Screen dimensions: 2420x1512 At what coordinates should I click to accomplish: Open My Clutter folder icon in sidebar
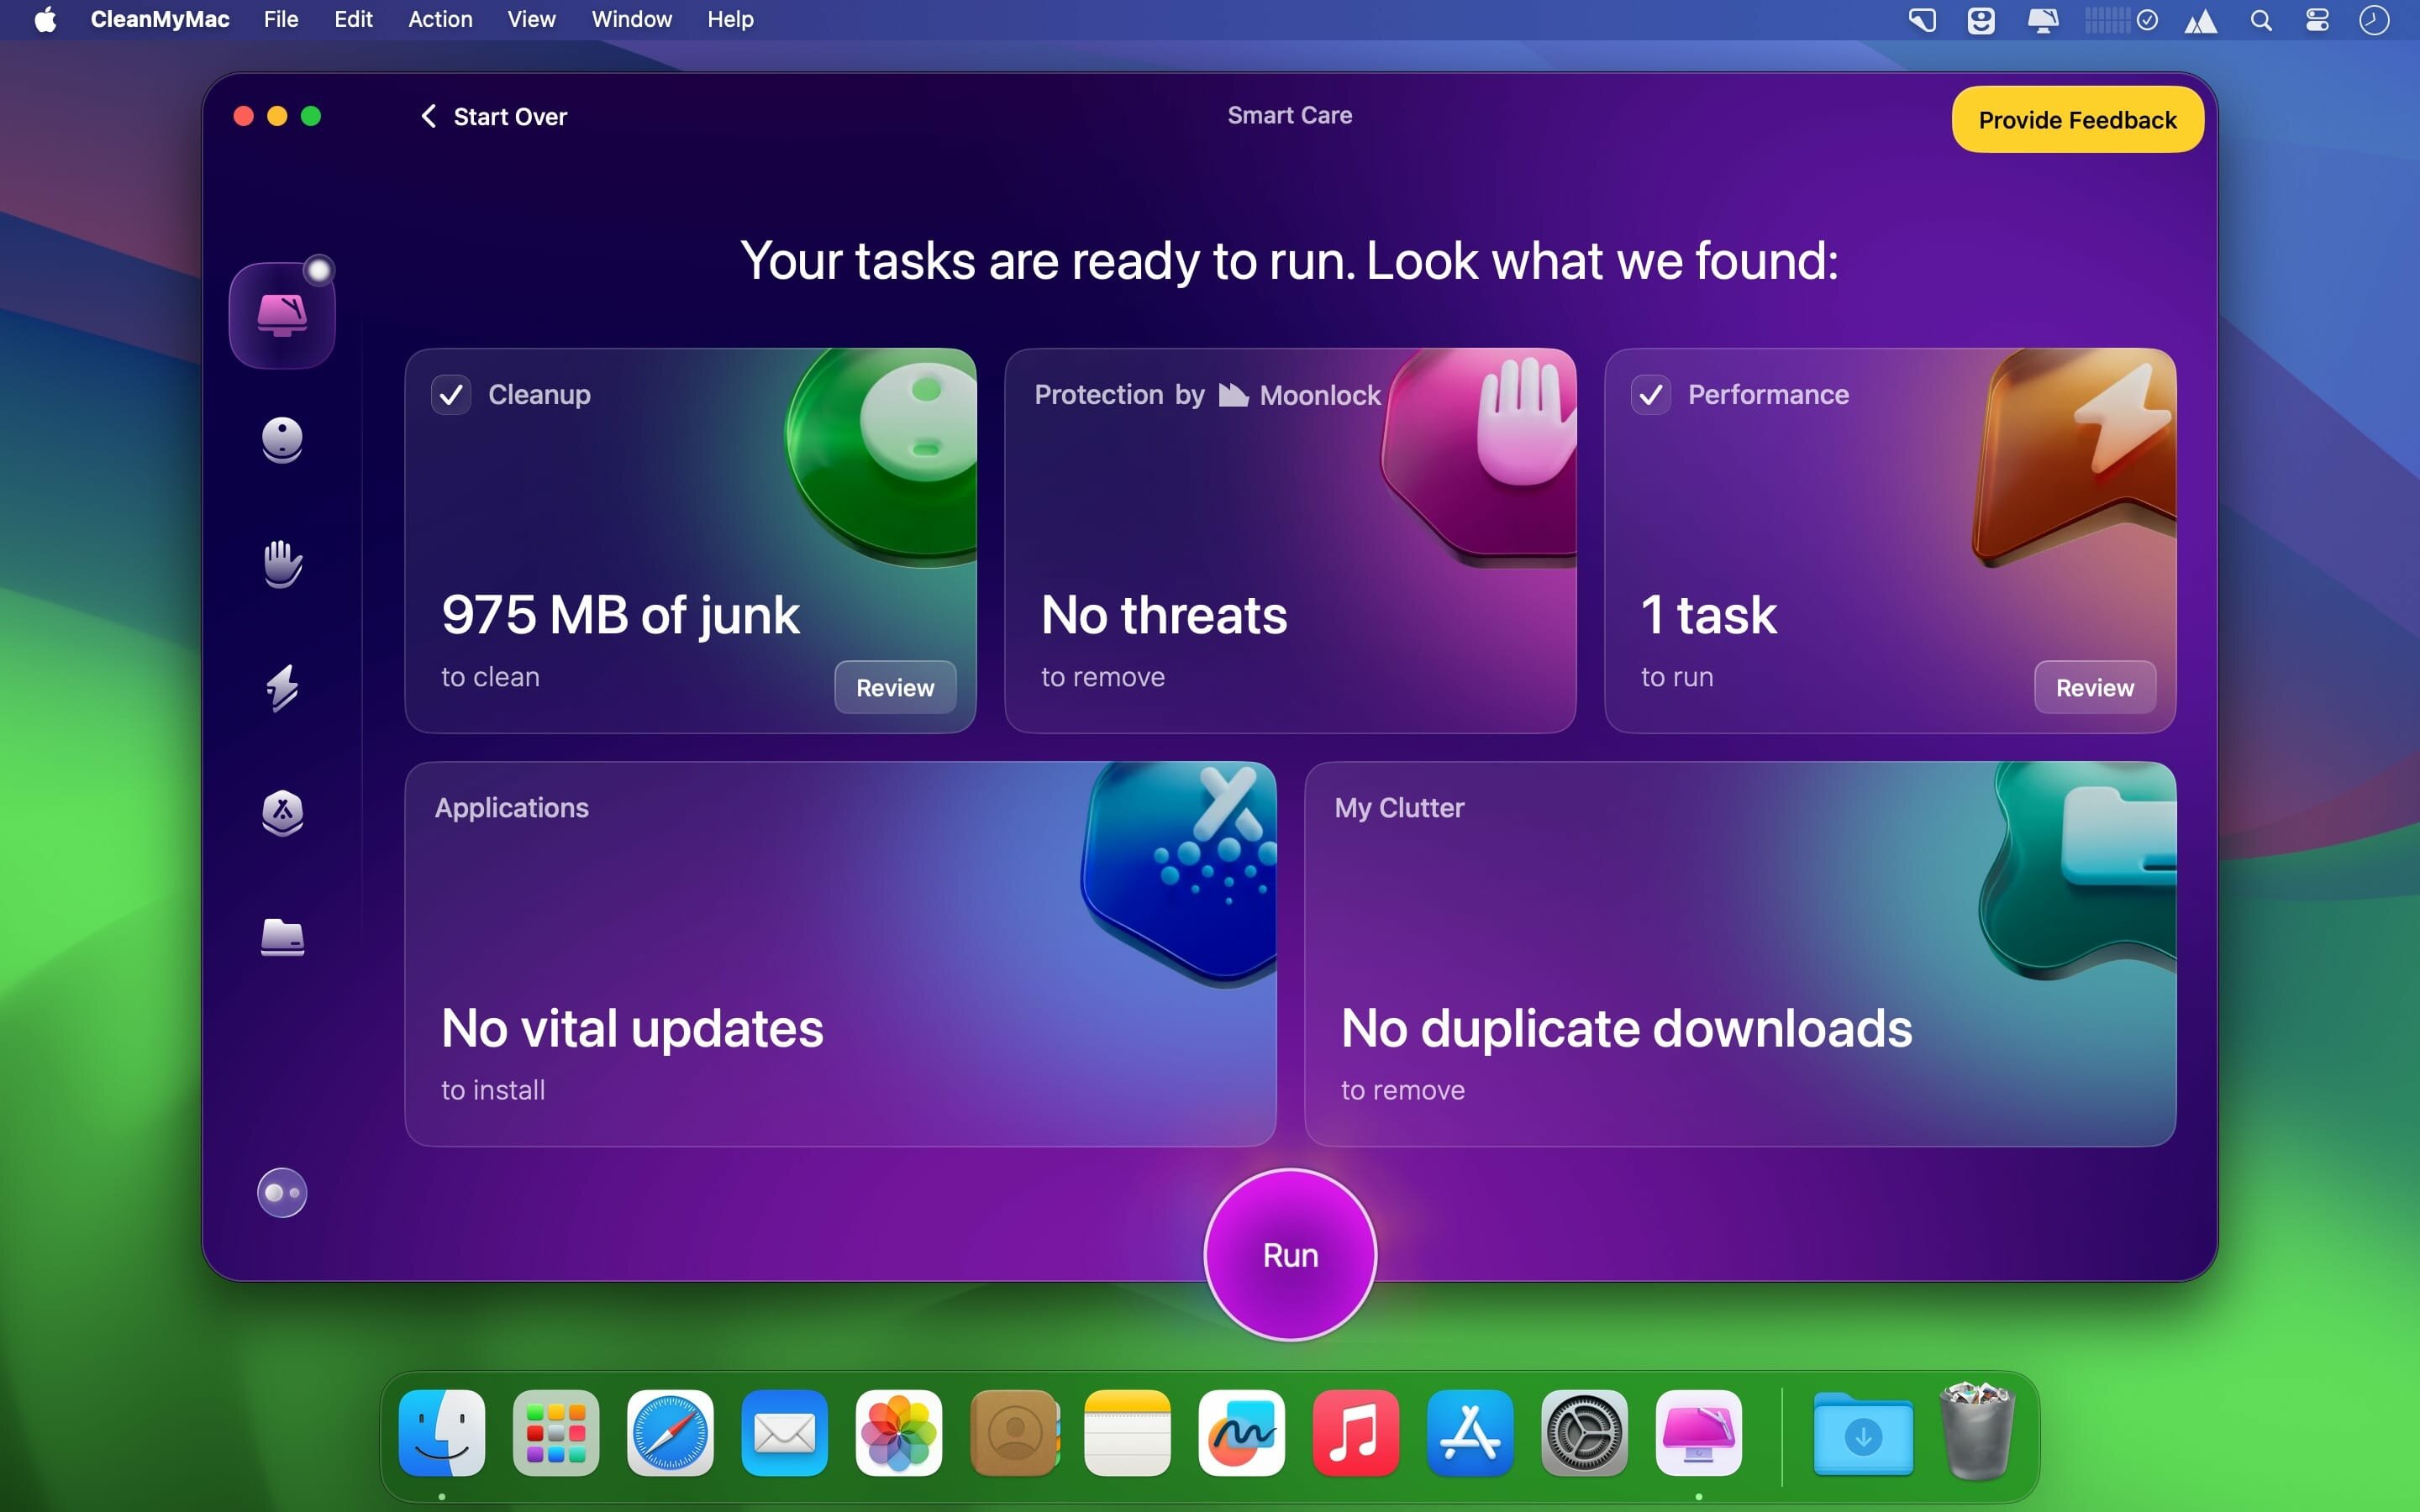click(x=282, y=937)
